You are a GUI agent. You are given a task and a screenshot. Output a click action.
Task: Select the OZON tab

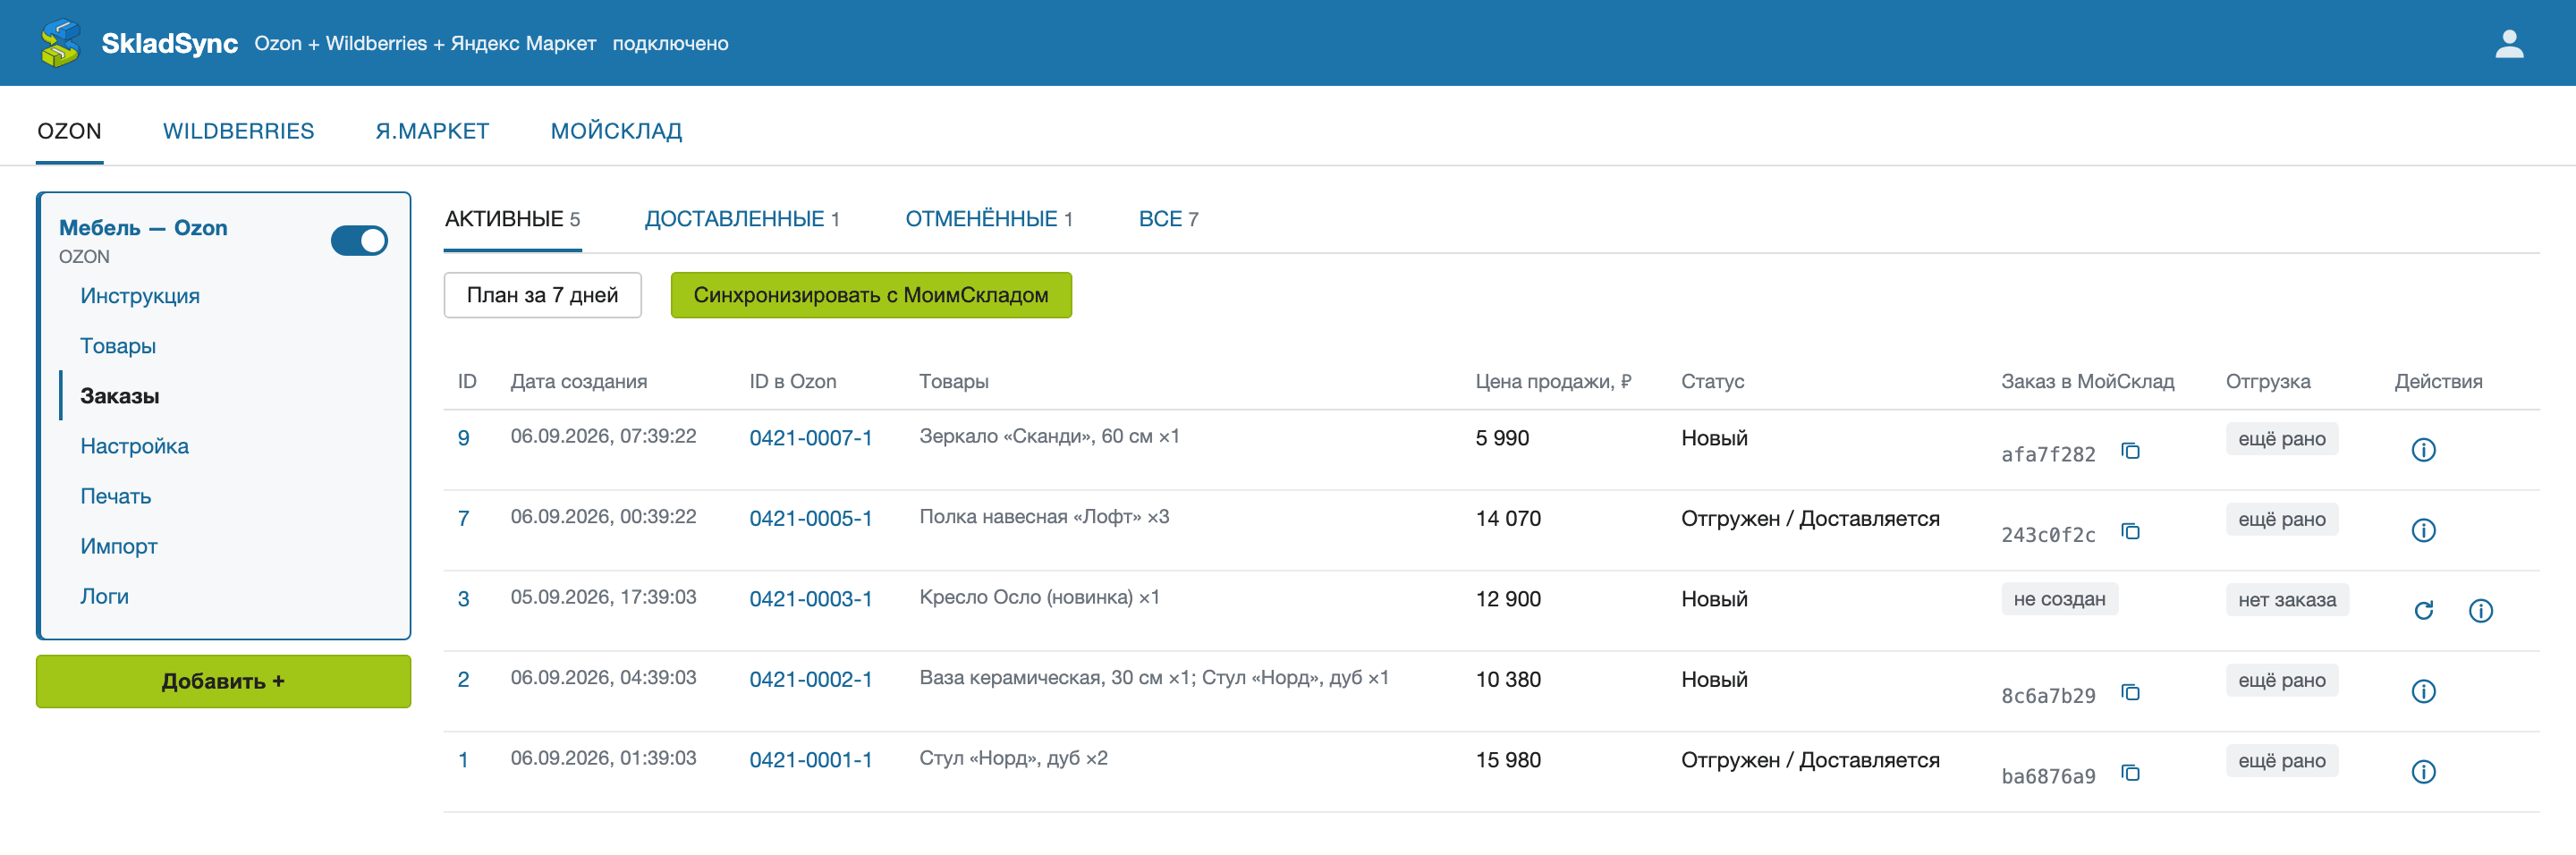(69, 131)
